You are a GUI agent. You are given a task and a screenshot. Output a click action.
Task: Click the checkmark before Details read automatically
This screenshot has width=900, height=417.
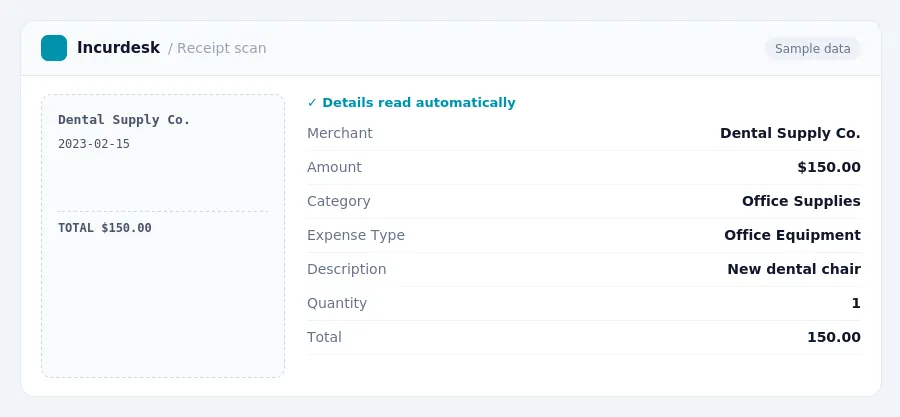pos(312,103)
